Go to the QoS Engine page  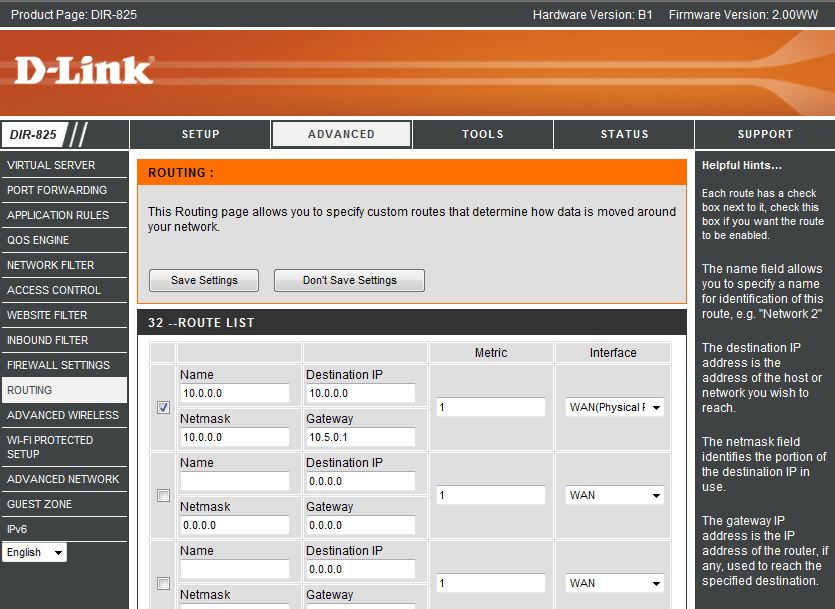pyautogui.click(x=38, y=240)
